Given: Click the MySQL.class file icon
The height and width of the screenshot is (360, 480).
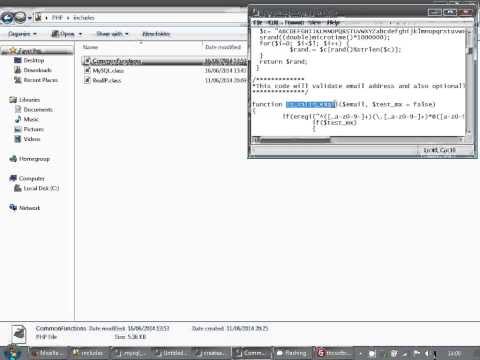Looking at the screenshot, I should point(87,71).
